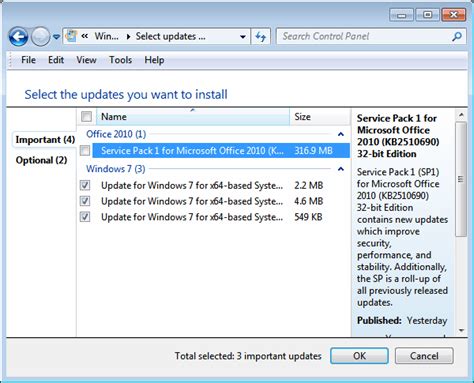This screenshot has height=383, width=474.
Task: Click the magnifier search icon
Action: click(x=457, y=36)
